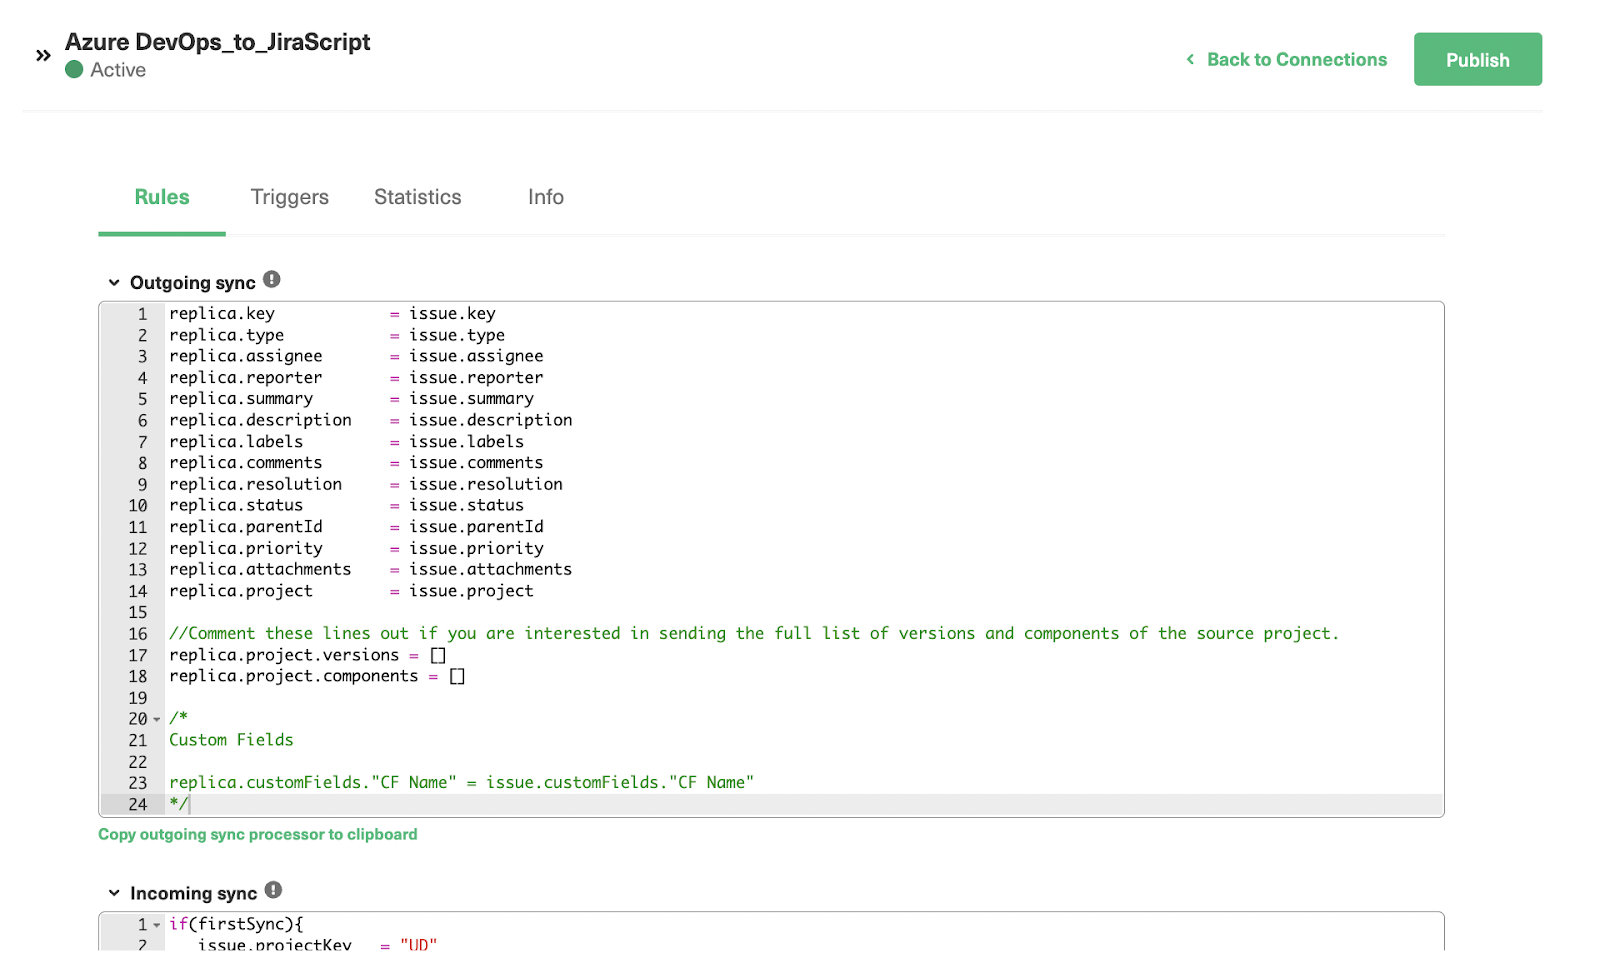Collapse the Incoming sync section
The image size is (1600, 968).
point(114,893)
